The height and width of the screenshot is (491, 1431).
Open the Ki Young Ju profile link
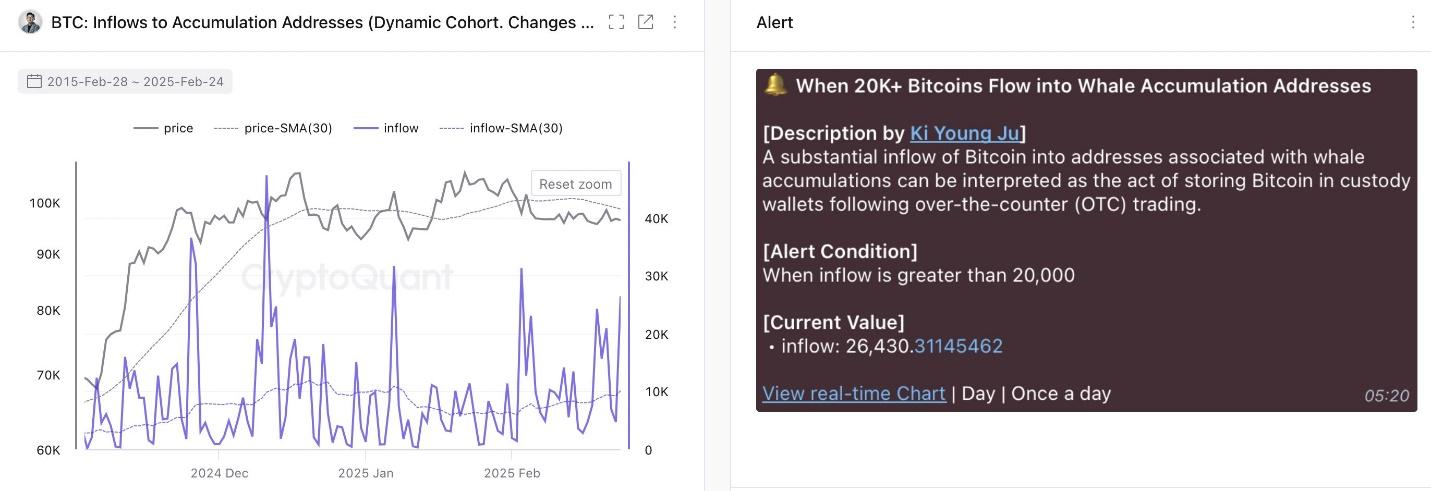[964, 133]
